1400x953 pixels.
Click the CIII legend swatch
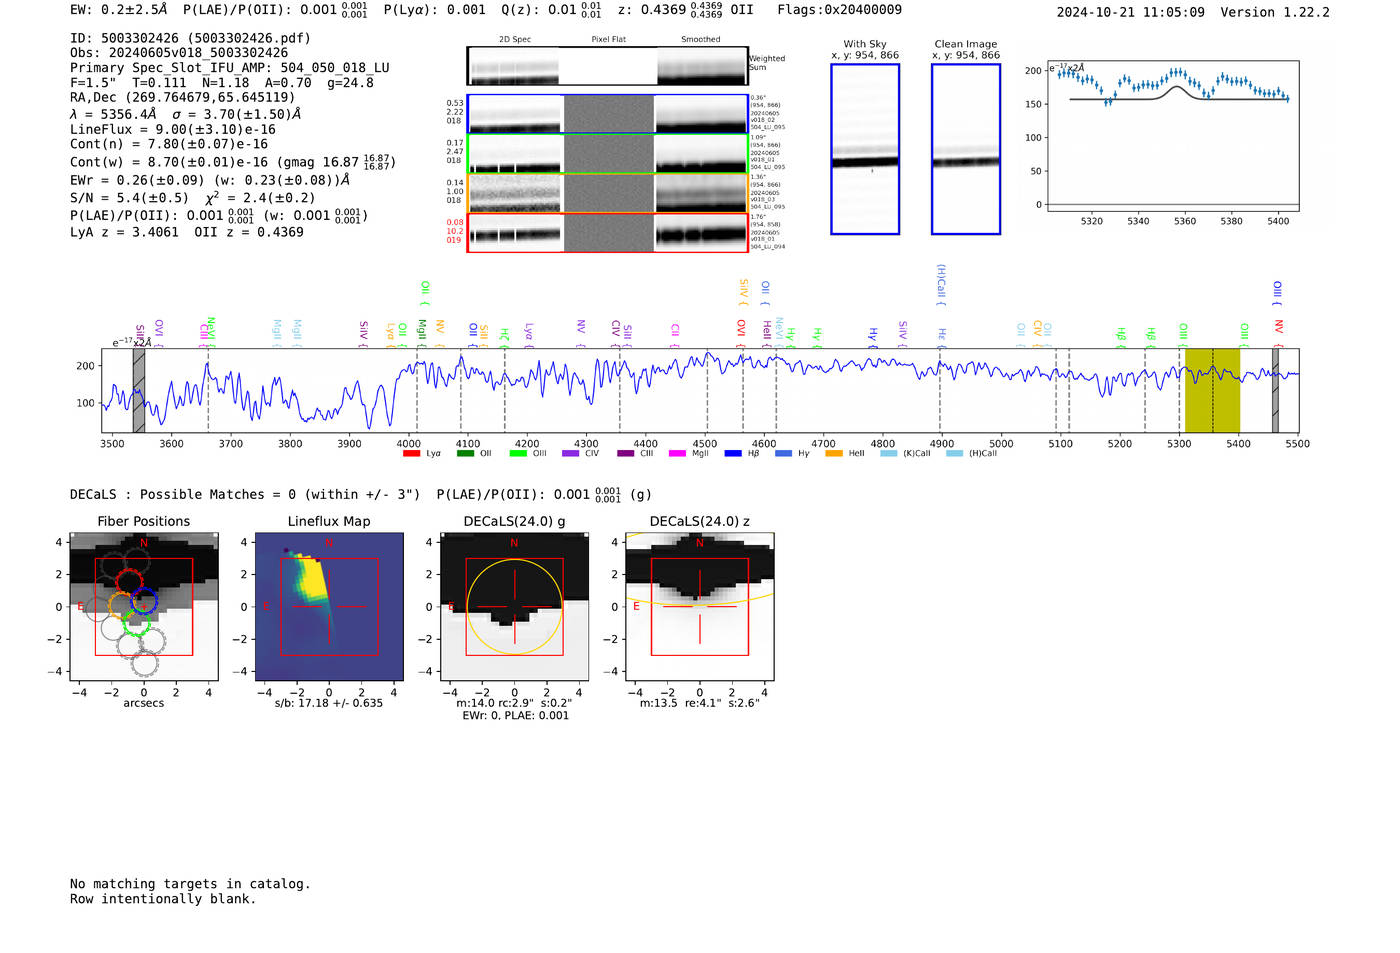626,454
